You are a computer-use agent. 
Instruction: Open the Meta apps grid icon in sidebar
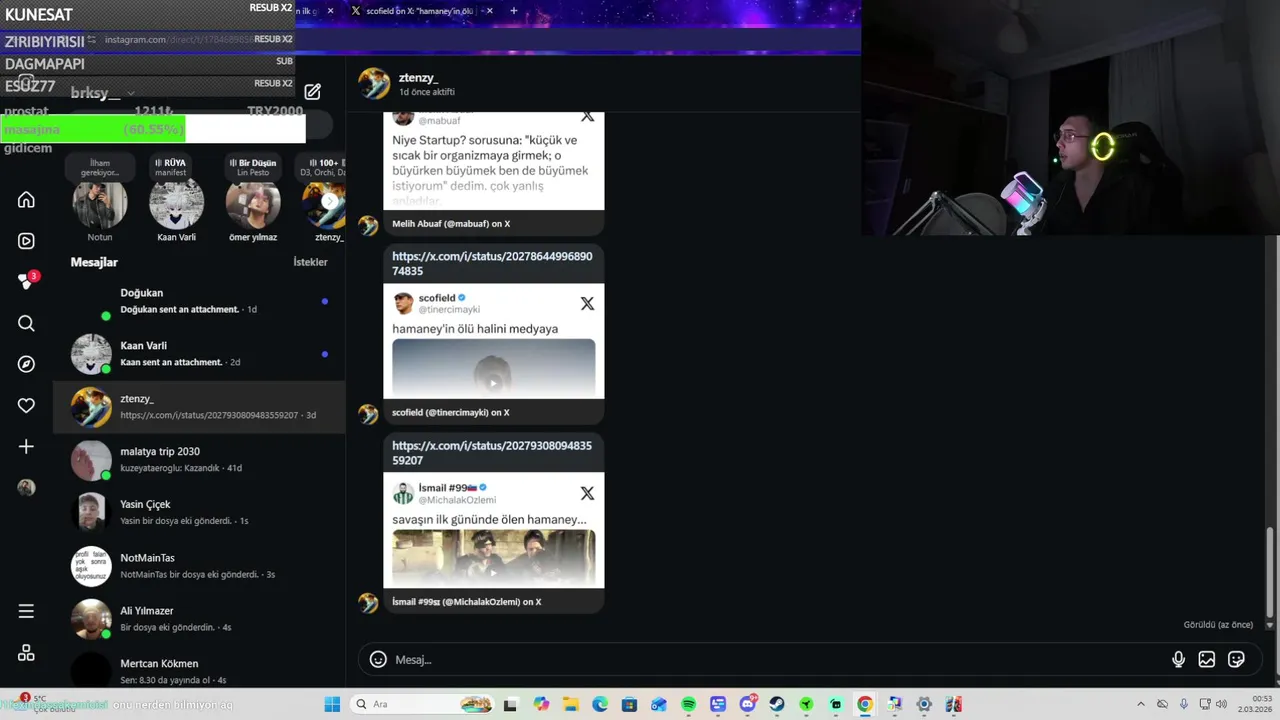[26, 652]
